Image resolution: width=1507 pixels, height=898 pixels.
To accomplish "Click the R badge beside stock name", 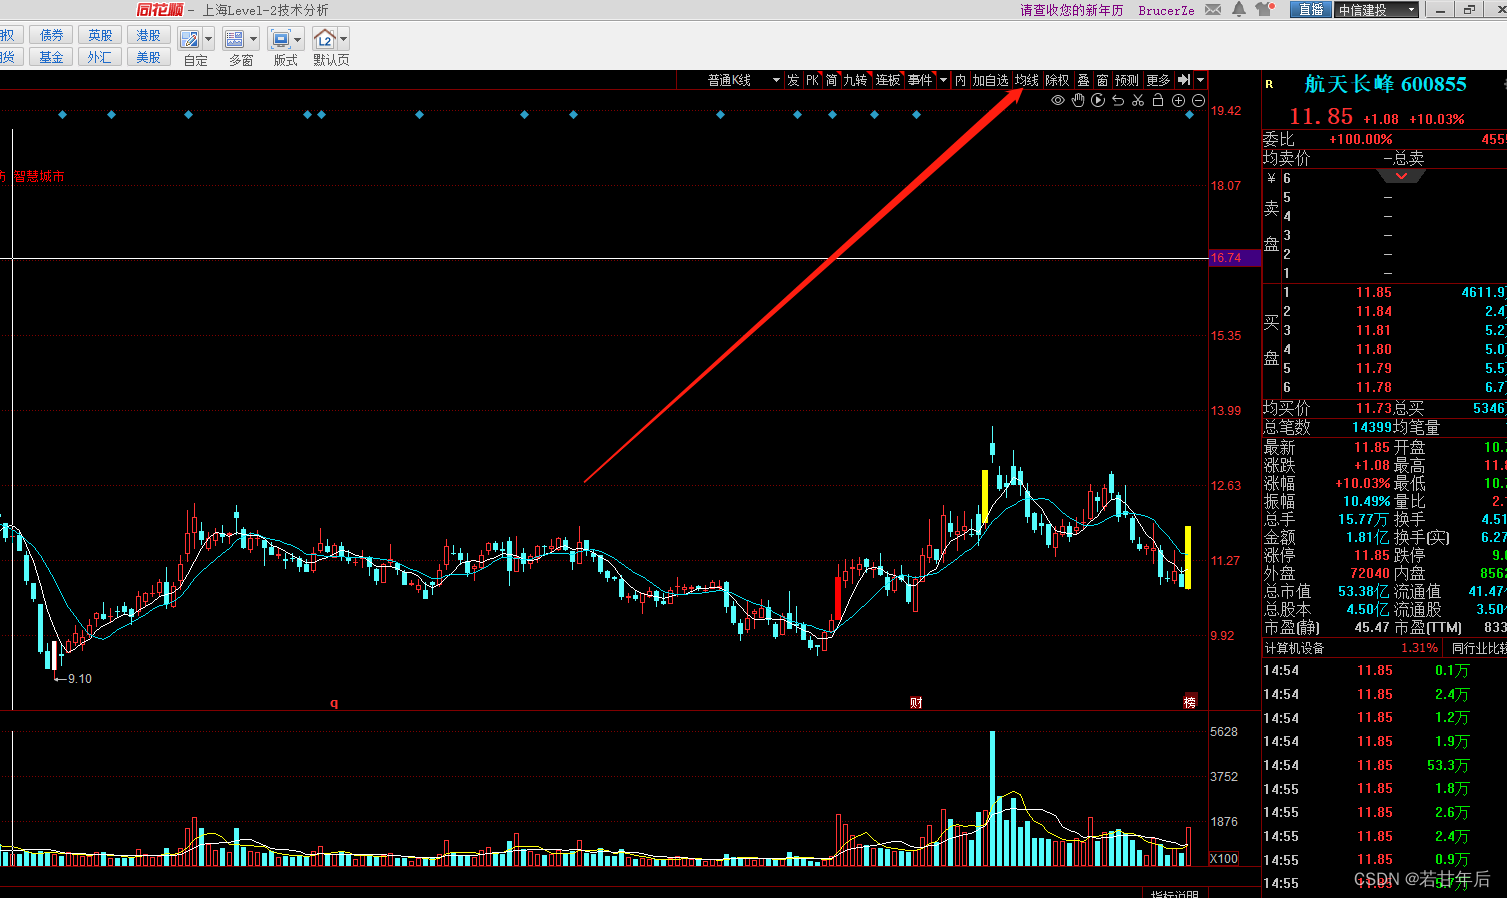I will [1270, 85].
